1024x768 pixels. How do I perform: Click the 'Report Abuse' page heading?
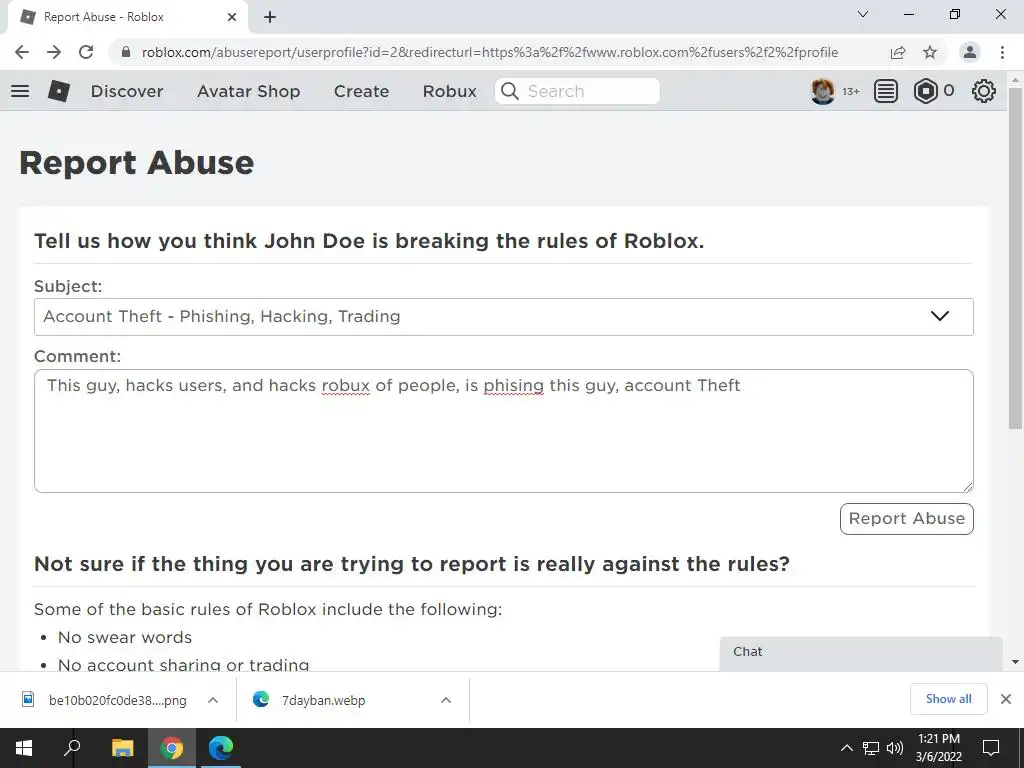tap(136, 163)
